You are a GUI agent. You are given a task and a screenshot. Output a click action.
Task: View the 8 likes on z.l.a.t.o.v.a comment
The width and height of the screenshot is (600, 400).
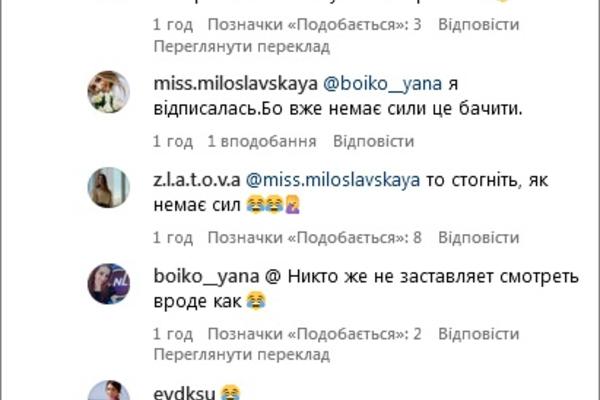point(315,238)
